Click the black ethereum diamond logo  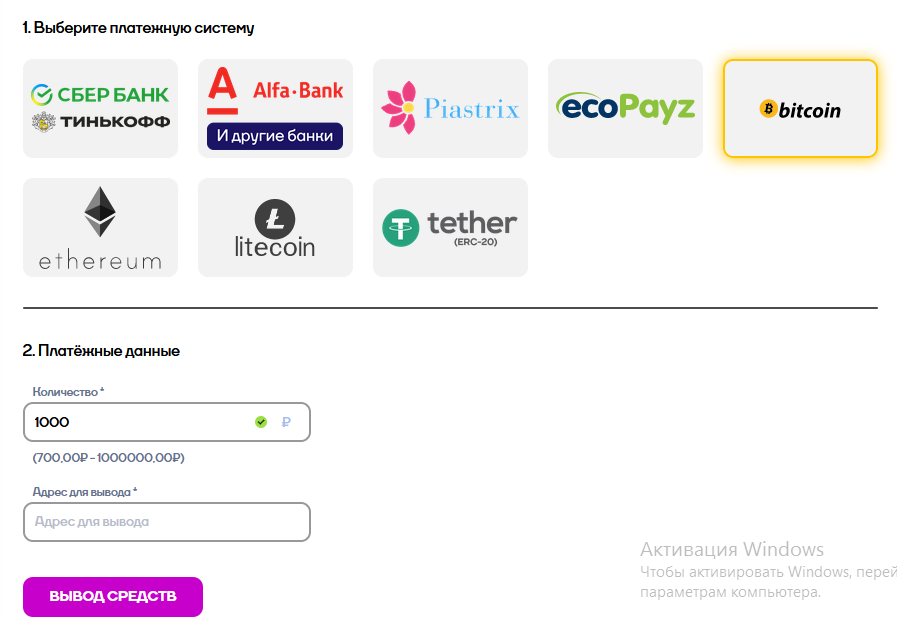pyautogui.click(x=100, y=212)
